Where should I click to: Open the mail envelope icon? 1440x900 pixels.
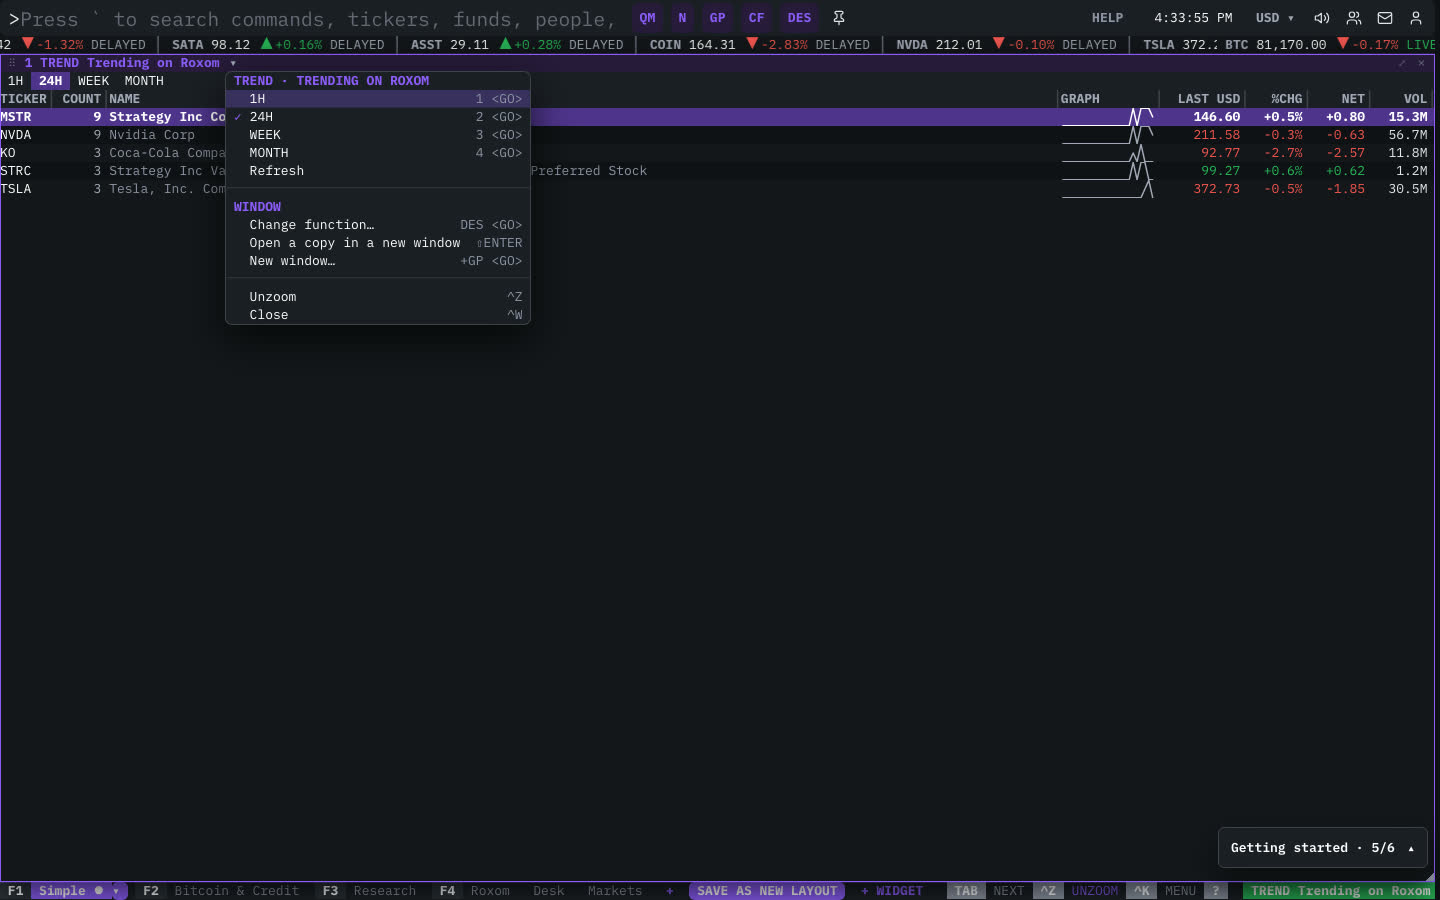pos(1385,18)
